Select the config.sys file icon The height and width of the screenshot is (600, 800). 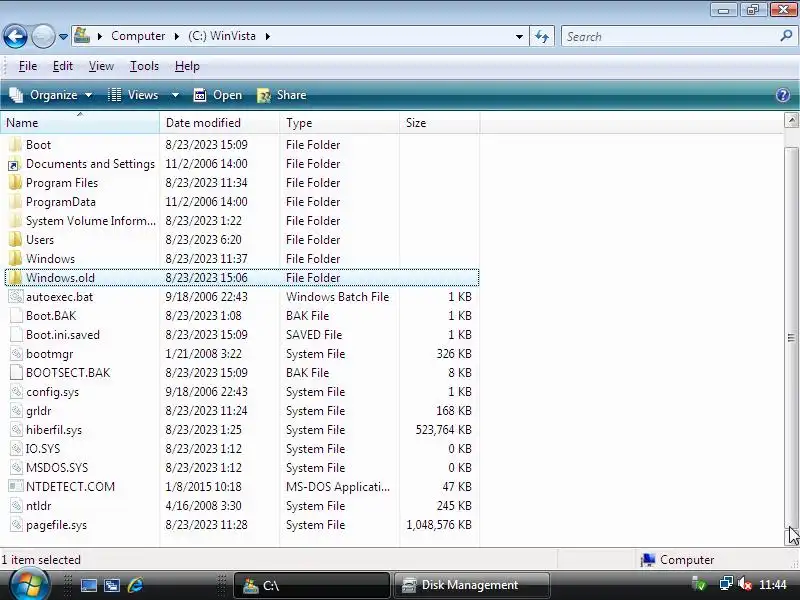(16, 392)
